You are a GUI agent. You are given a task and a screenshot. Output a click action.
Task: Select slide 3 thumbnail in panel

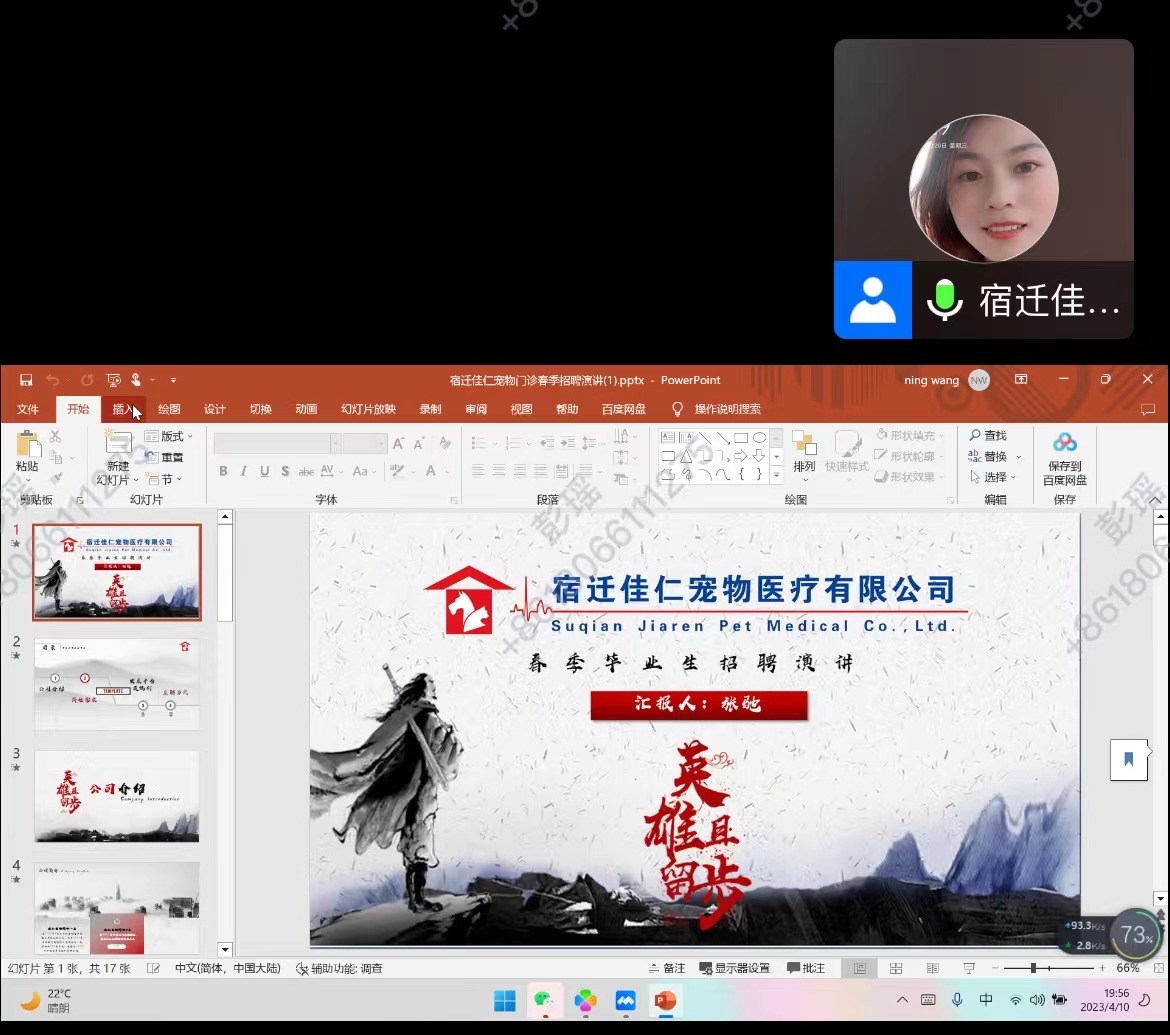[x=117, y=796]
